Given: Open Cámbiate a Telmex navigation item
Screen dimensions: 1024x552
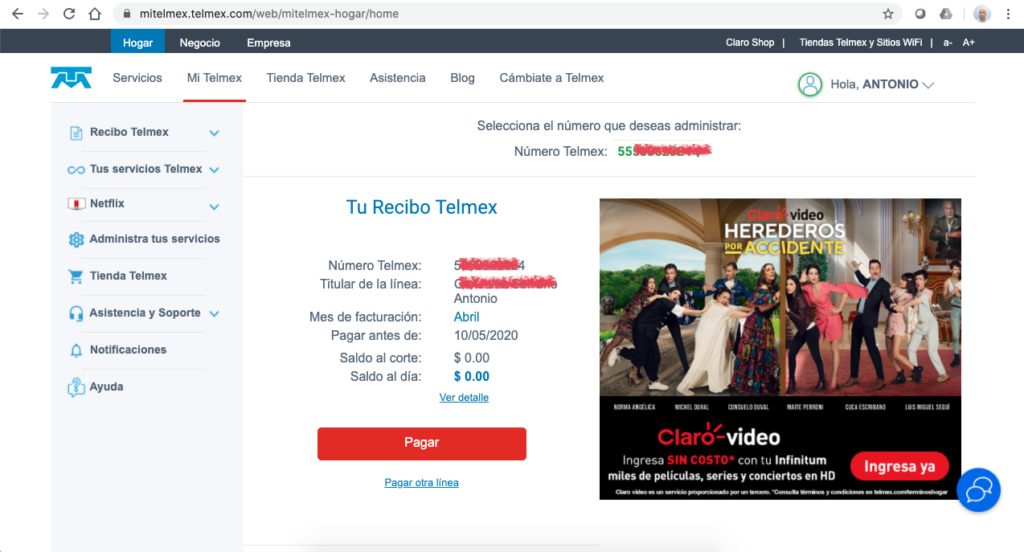Looking at the screenshot, I should coord(551,78).
